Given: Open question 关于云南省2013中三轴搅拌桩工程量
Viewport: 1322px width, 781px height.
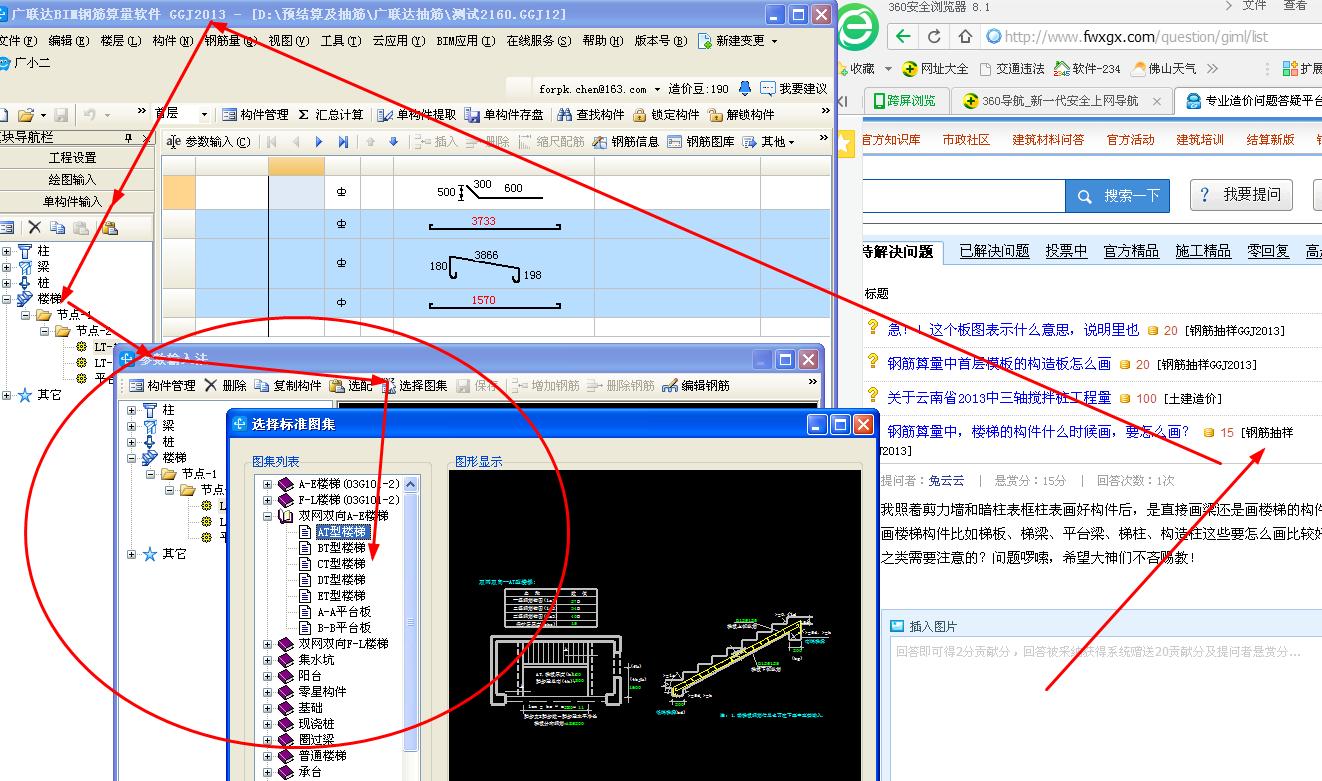Looking at the screenshot, I should (x=999, y=397).
